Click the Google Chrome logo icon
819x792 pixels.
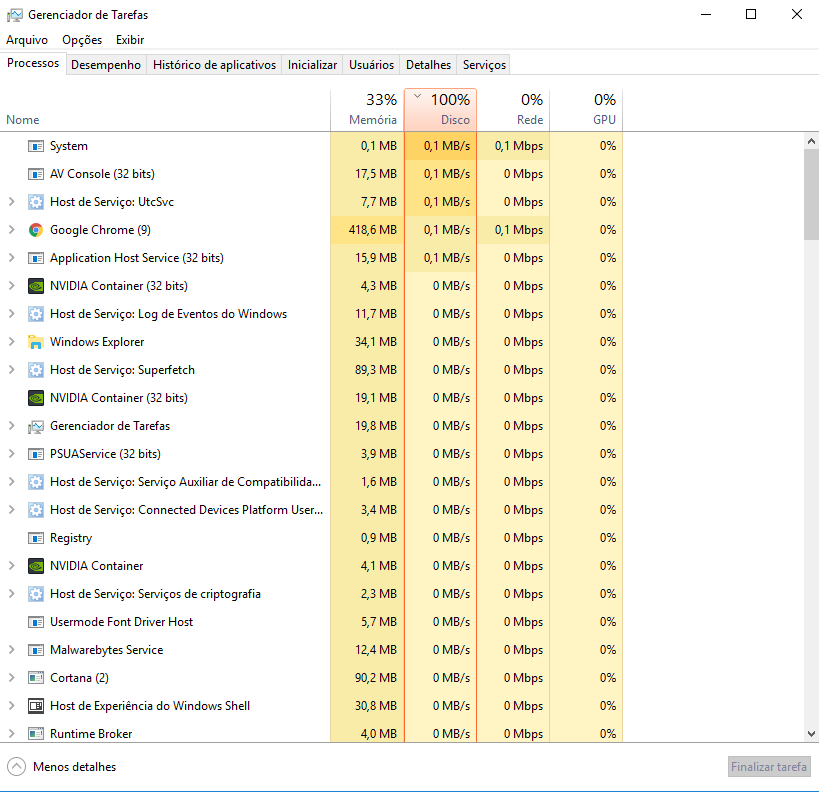[36, 230]
